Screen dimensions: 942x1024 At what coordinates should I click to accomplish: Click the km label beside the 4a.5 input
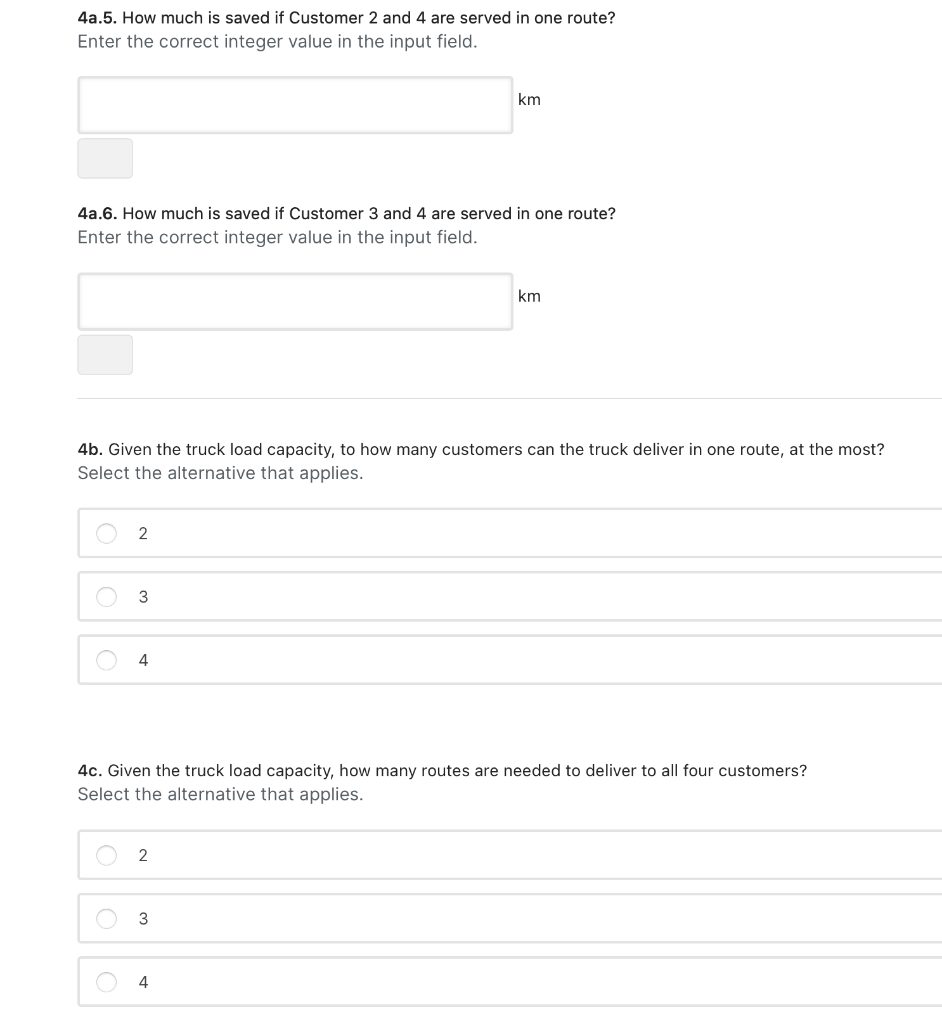pos(529,99)
